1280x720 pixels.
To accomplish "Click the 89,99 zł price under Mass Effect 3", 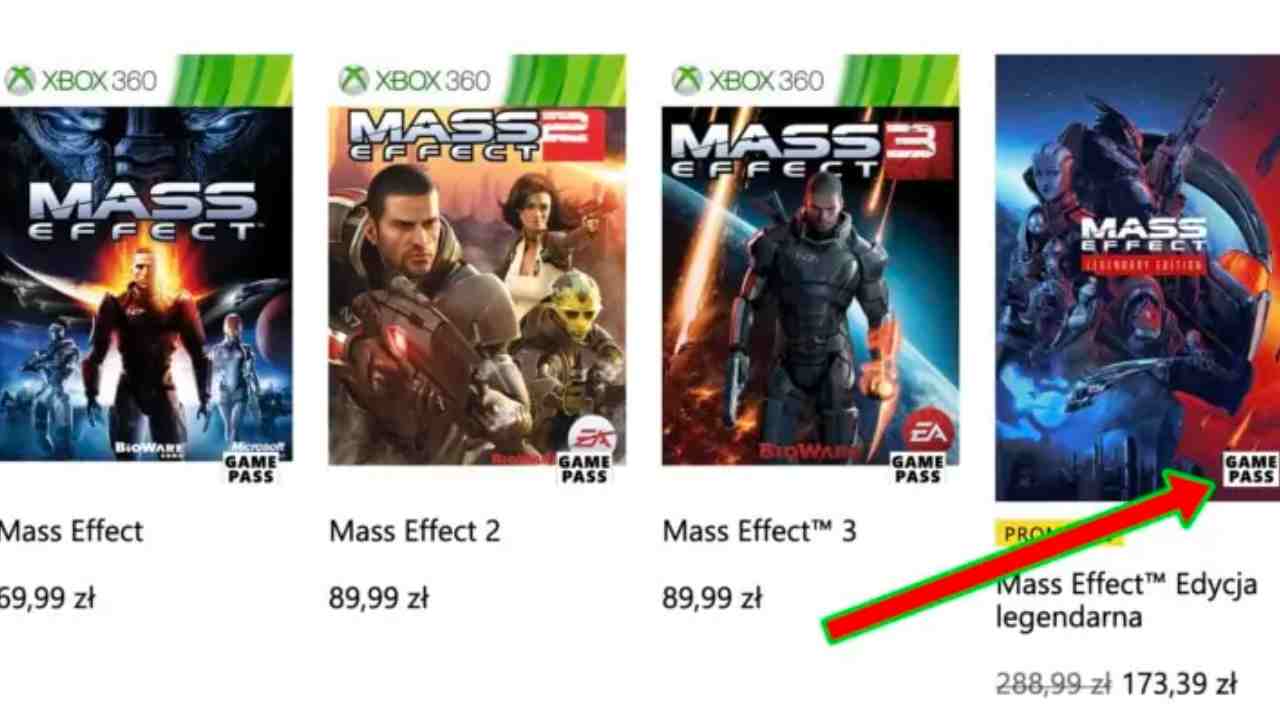I will point(711,599).
